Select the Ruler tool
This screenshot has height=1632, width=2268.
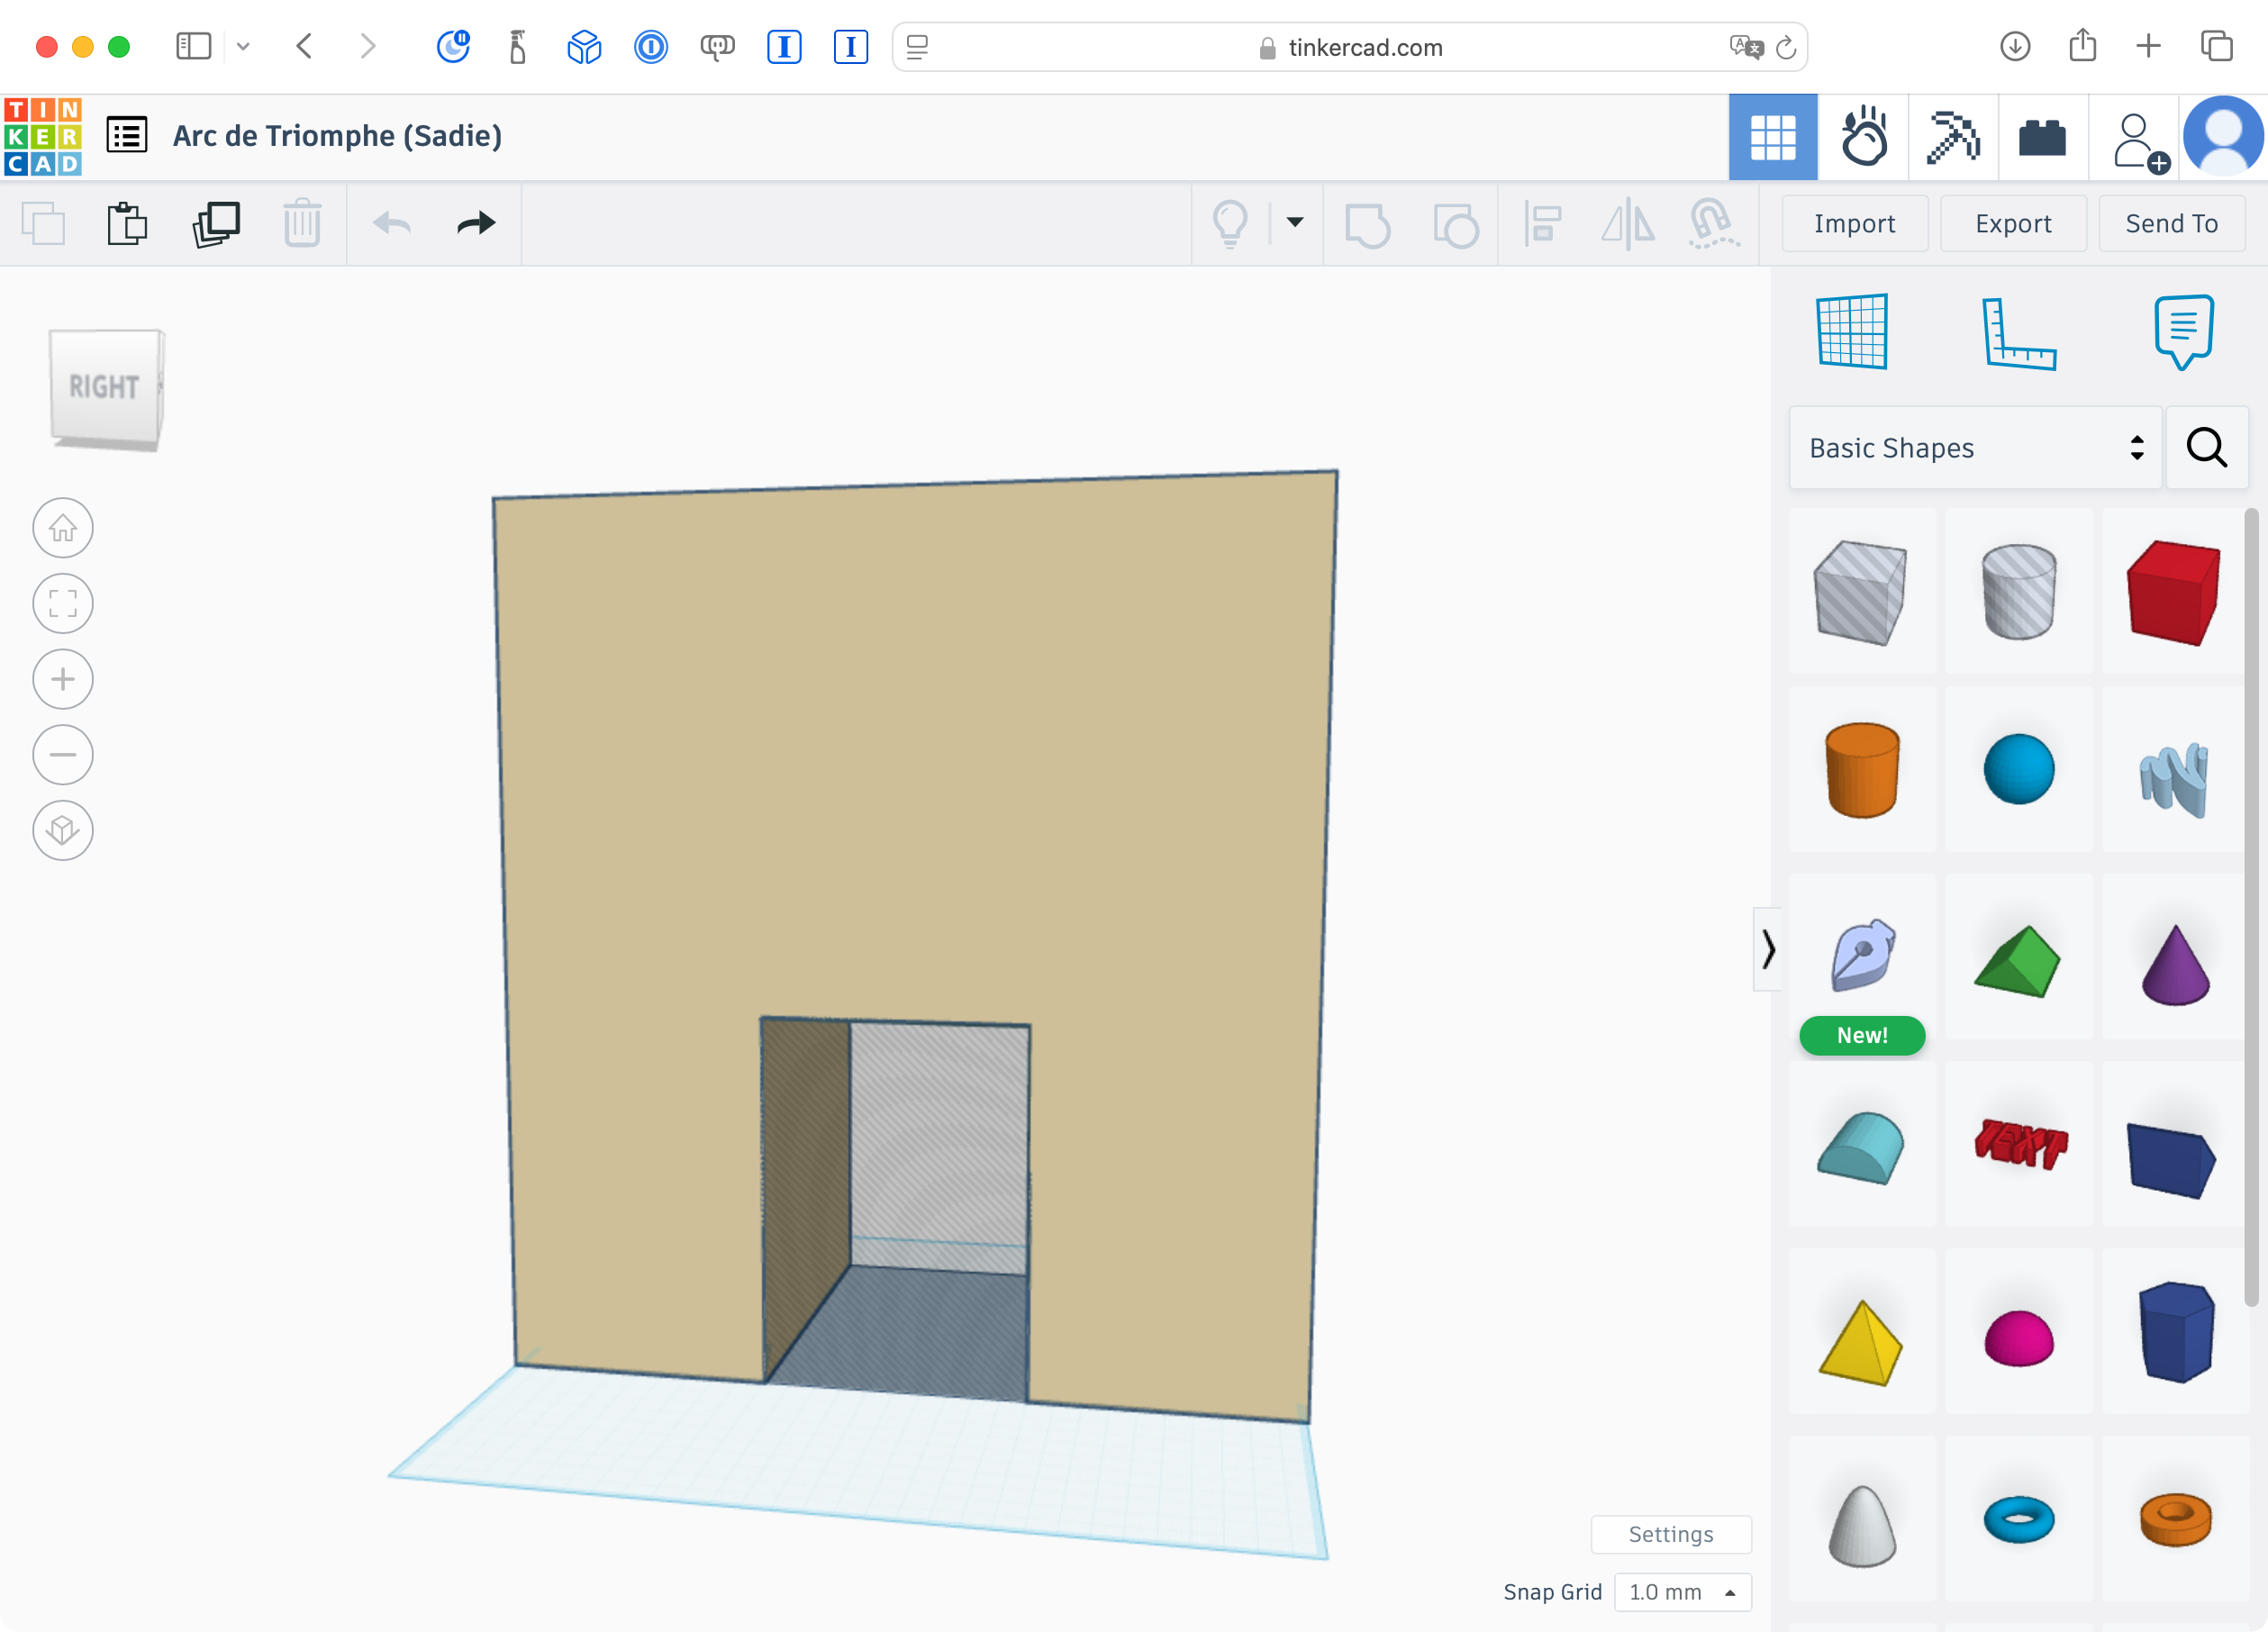click(x=2018, y=334)
